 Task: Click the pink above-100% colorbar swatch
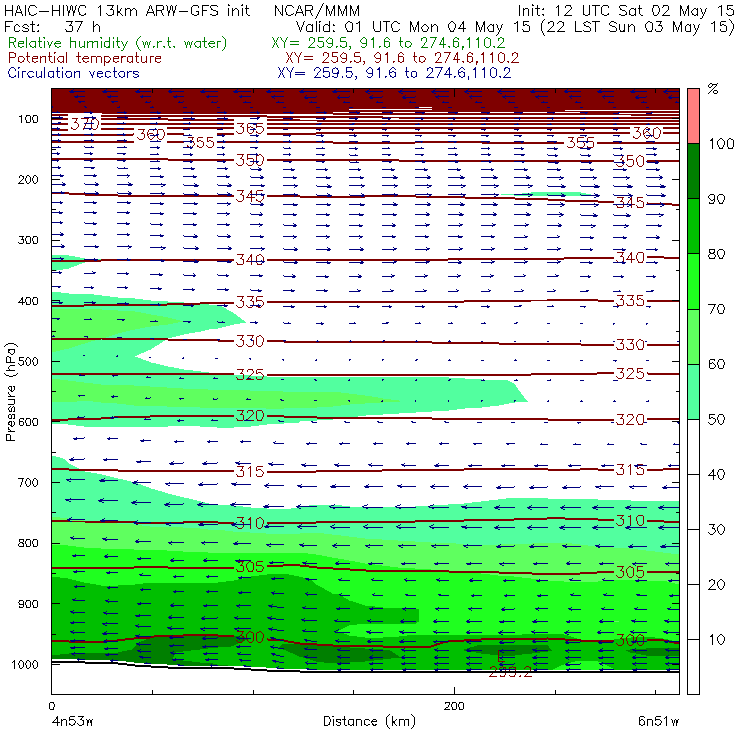click(x=693, y=116)
